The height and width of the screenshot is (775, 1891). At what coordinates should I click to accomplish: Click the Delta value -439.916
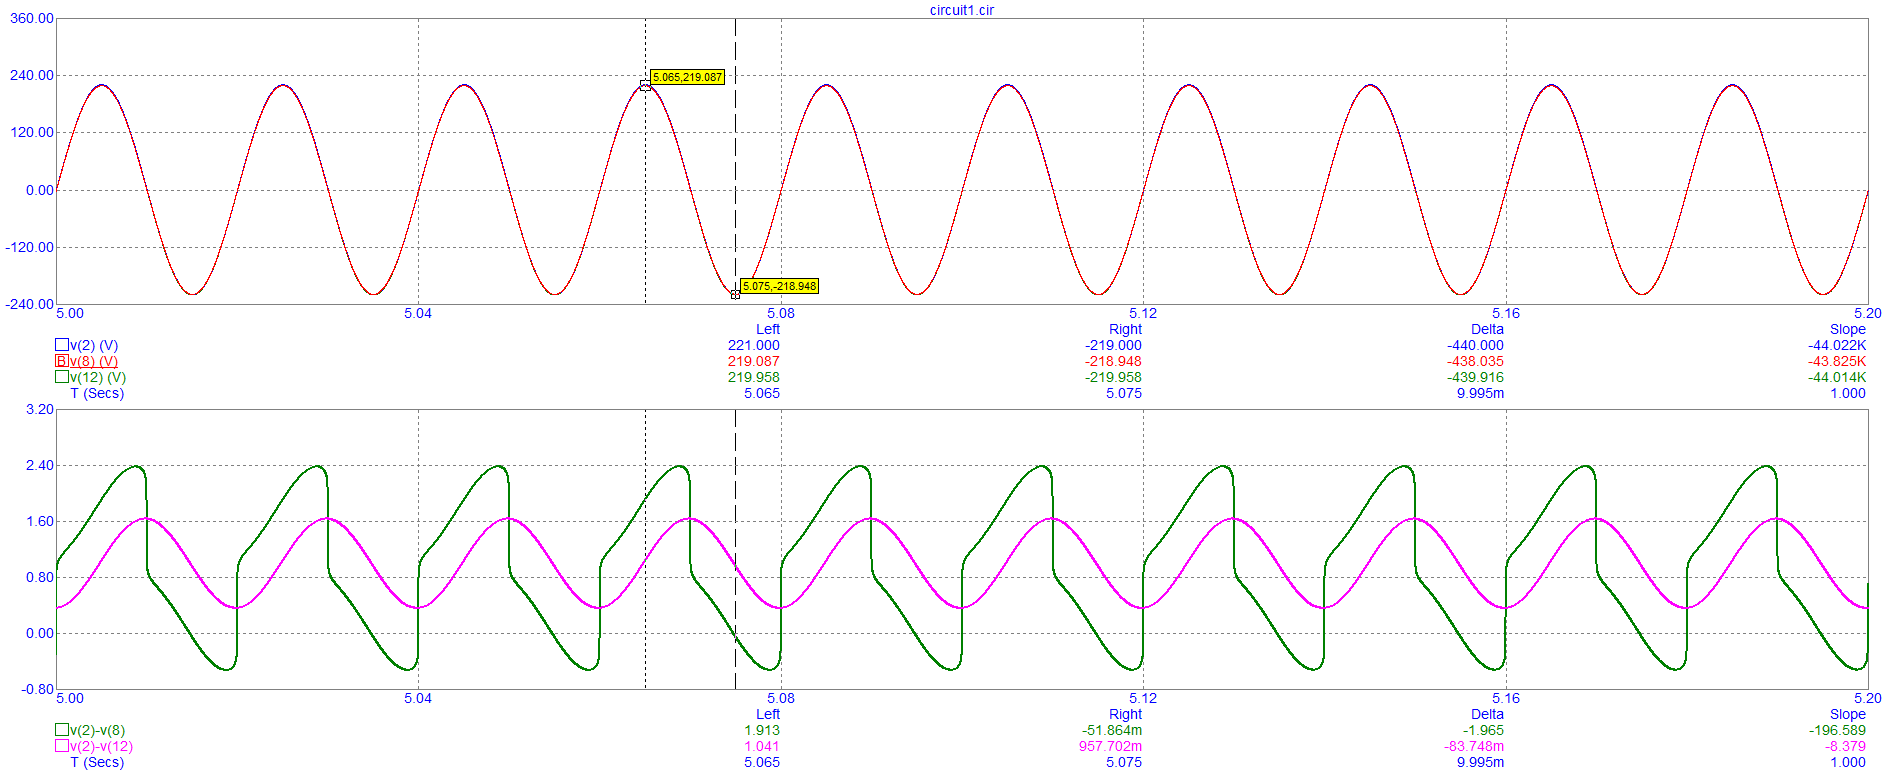coord(1476,377)
